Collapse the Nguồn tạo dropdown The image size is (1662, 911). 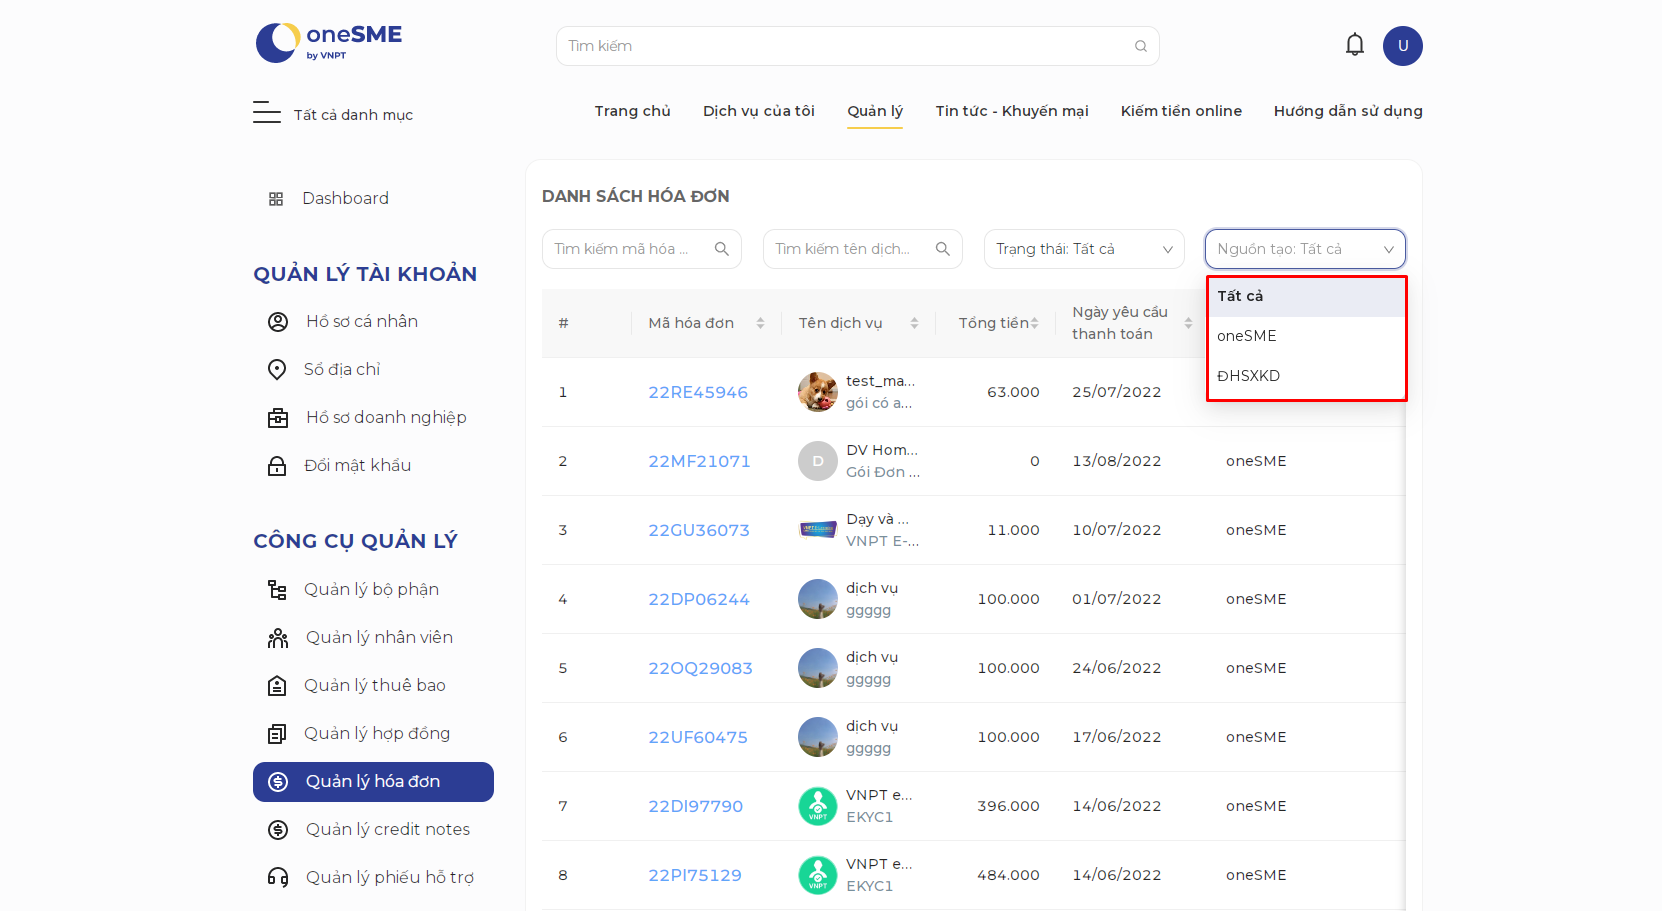[1305, 249]
